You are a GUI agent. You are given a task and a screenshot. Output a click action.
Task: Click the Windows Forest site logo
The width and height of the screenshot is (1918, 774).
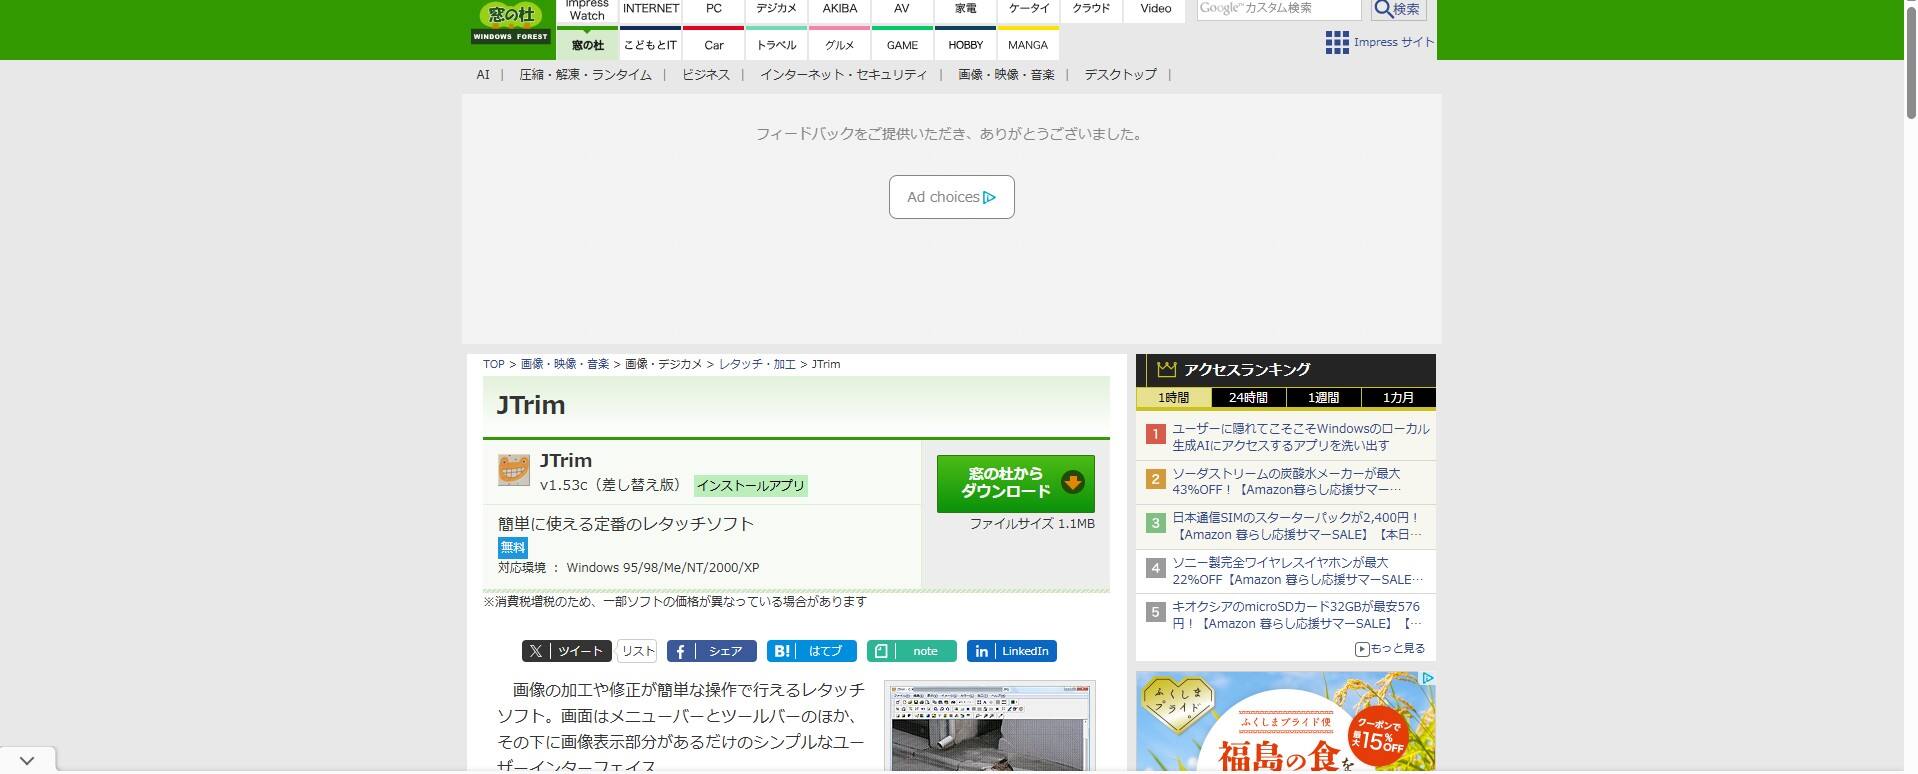[511, 22]
